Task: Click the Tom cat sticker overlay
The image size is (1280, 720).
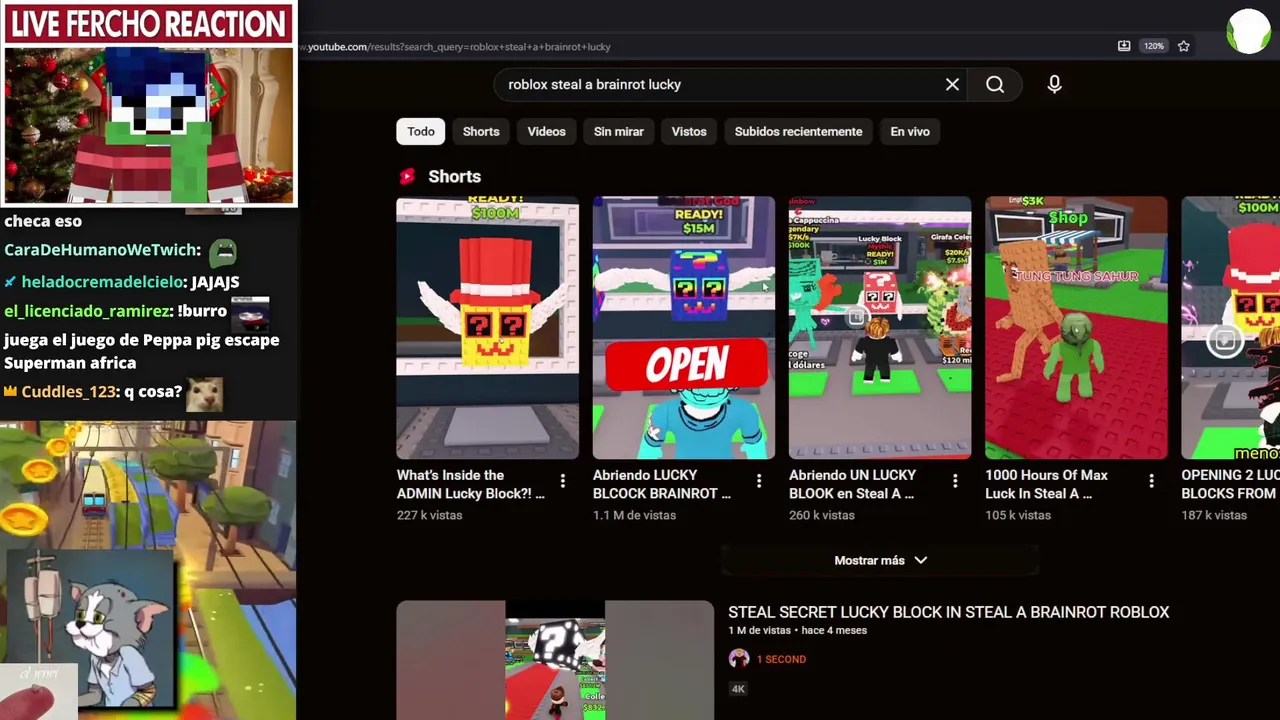Action: [90, 630]
